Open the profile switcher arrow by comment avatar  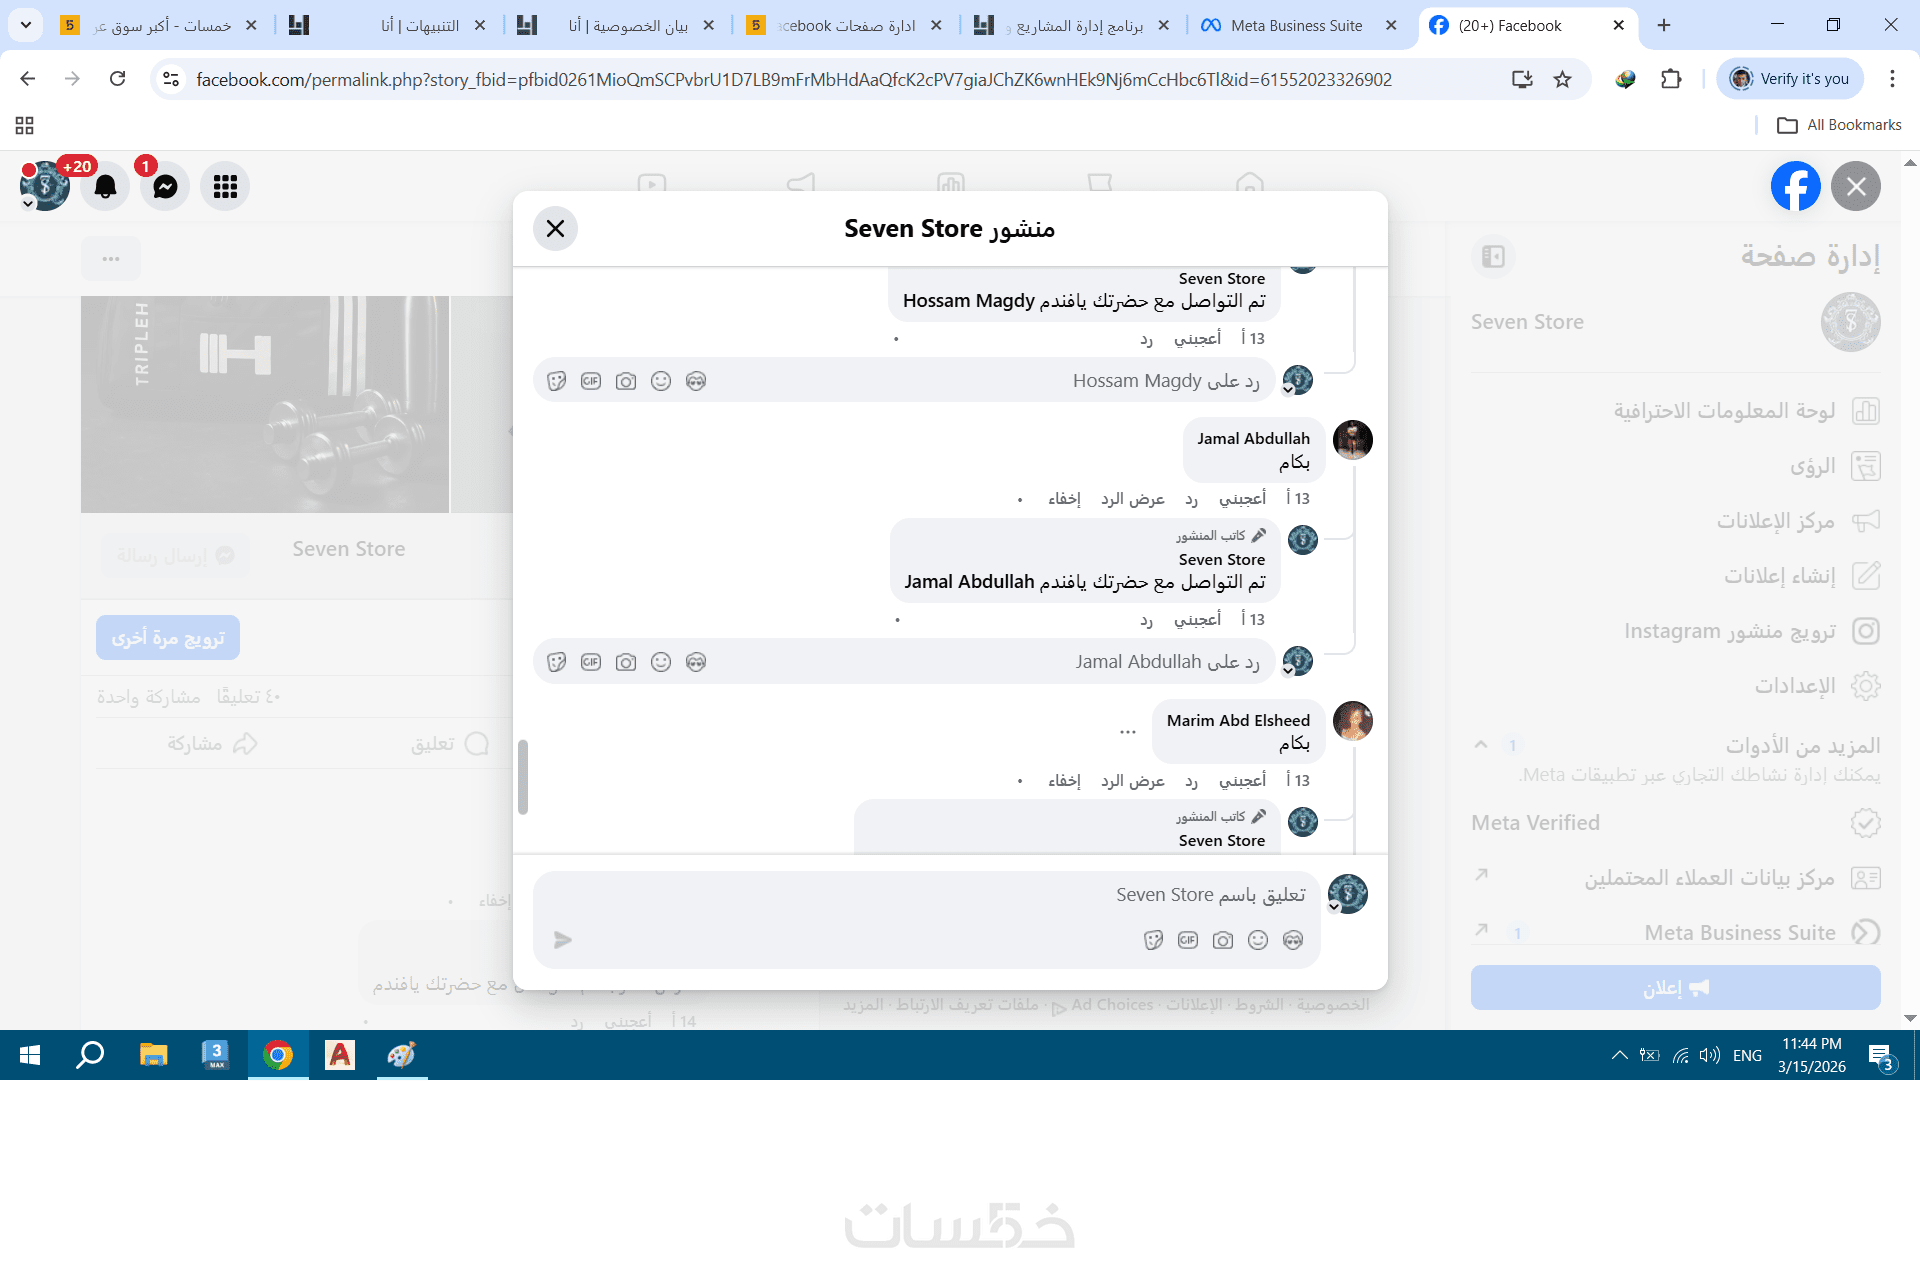(x=1334, y=907)
